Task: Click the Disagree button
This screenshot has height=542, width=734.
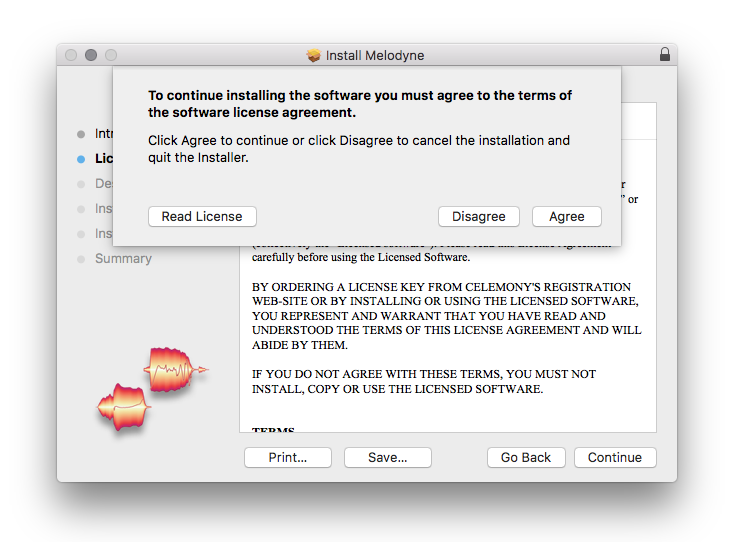Action: [x=478, y=217]
